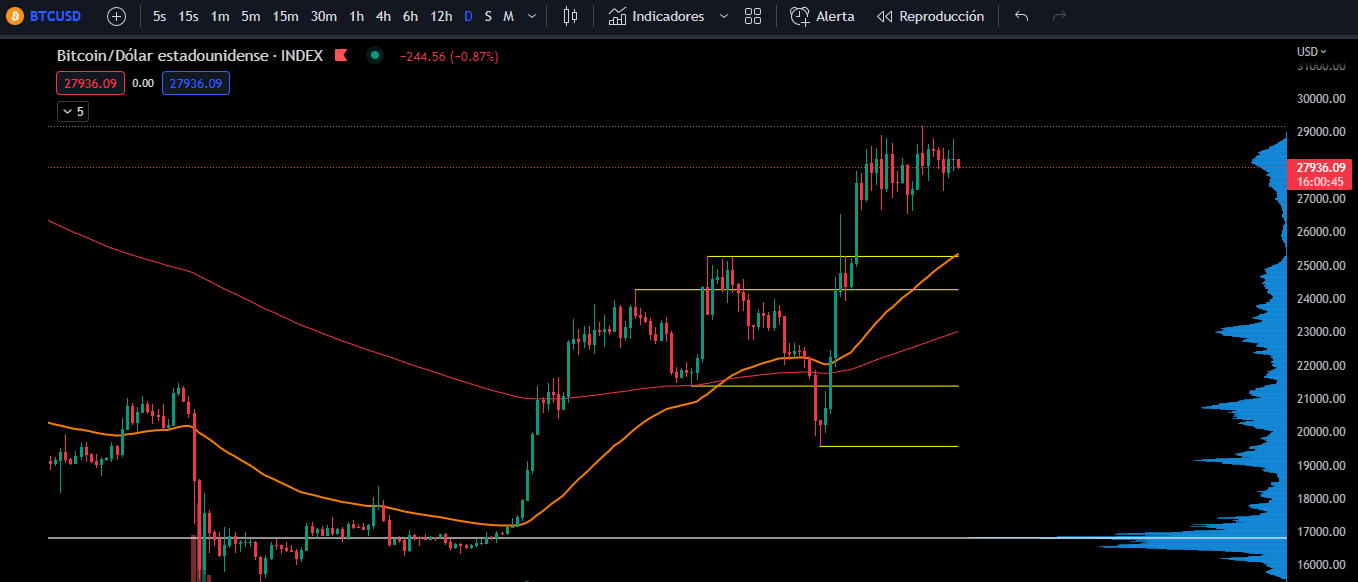Open the indicator templates grid icon
Image resolution: width=1358 pixels, height=582 pixels.
pyautogui.click(x=753, y=16)
